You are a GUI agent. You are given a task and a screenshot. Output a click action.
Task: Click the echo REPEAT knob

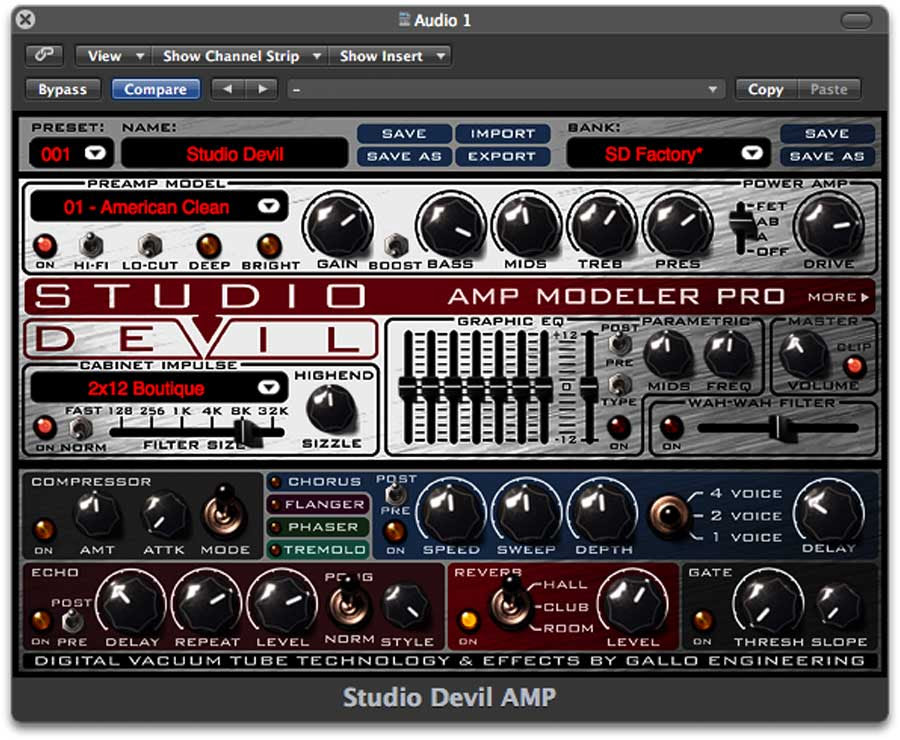207,602
